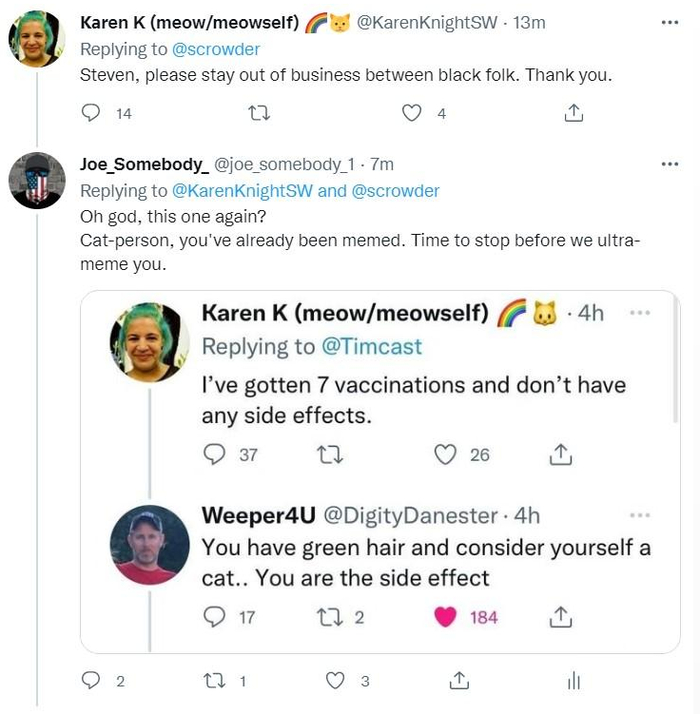The image size is (700, 714).
Task: Like Joe_Somebody_'s tweet with 3 likes
Action: [336, 681]
